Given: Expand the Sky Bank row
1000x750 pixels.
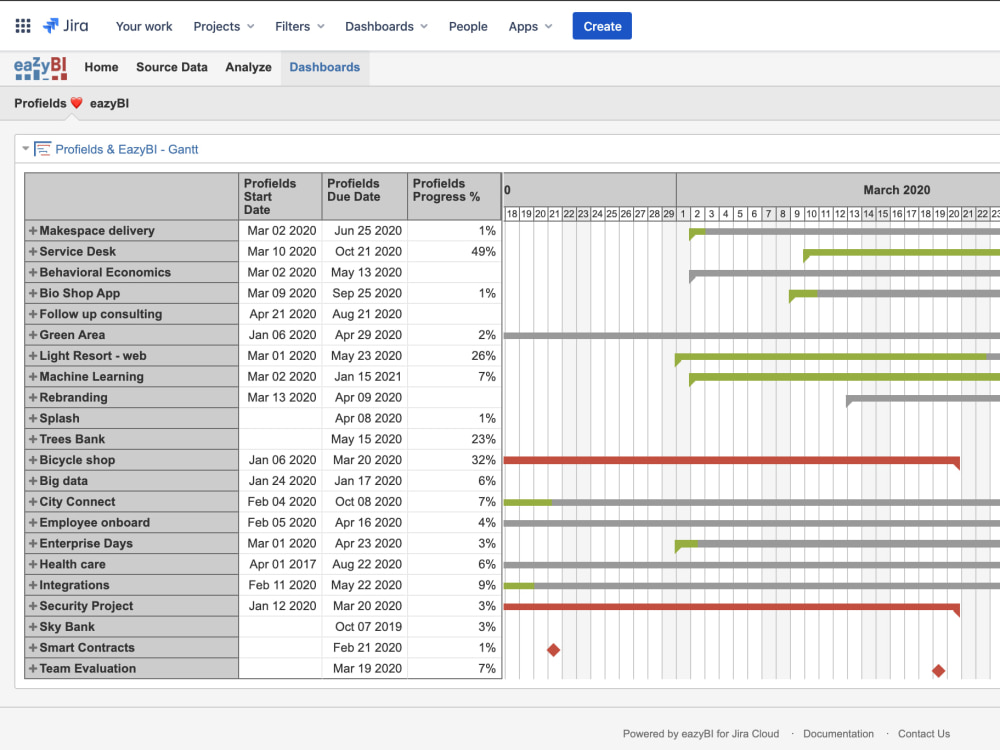Looking at the screenshot, I should pyautogui.click(x=33, y=626).
